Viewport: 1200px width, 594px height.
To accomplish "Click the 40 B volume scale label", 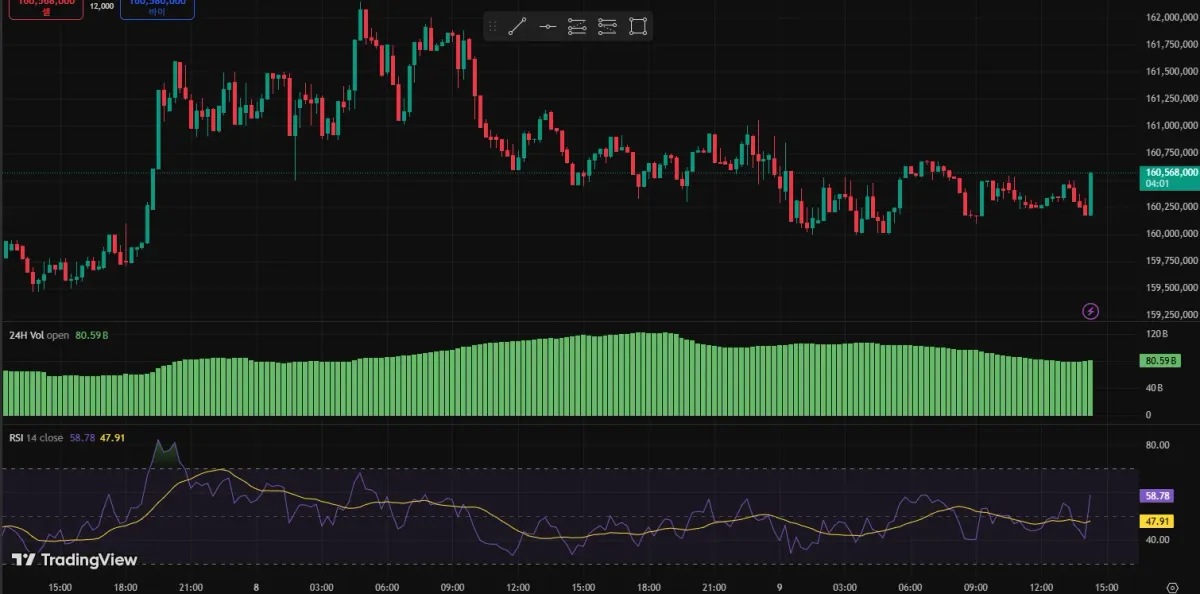I will click(1153, 387).
